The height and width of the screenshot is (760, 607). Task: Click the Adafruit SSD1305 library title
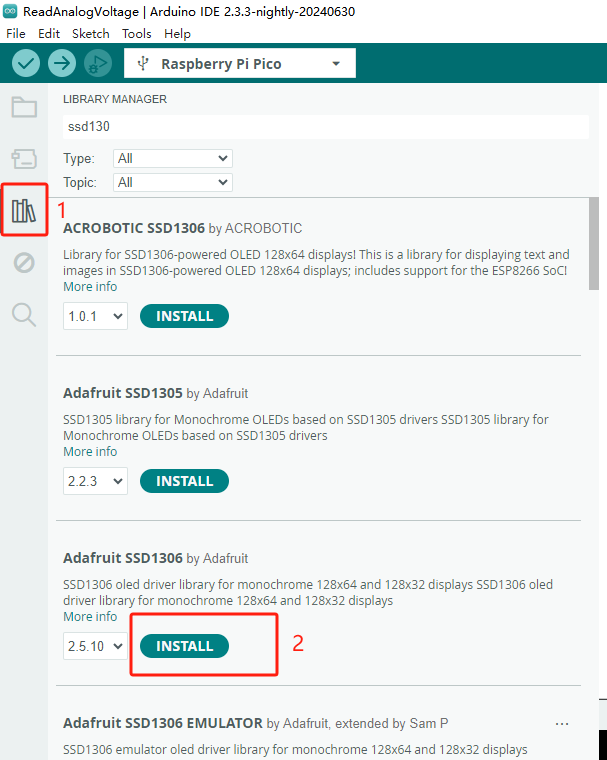tap(123, 393)
